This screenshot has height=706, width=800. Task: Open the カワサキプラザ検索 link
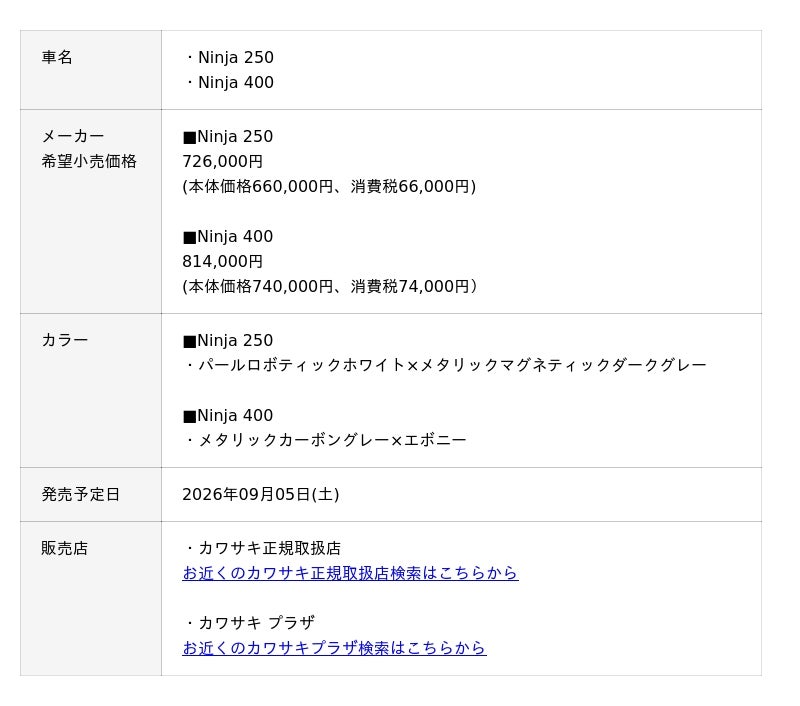(334, 647)
